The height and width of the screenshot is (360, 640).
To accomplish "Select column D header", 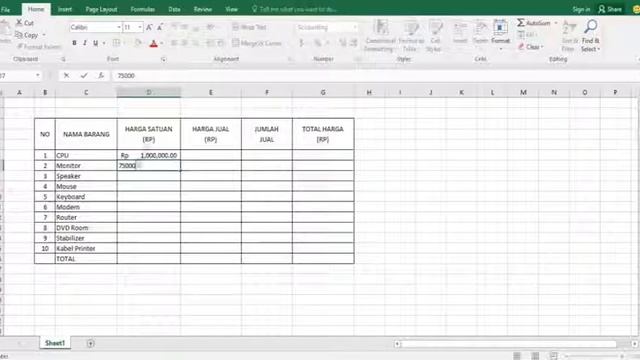I will pos(149,92).
